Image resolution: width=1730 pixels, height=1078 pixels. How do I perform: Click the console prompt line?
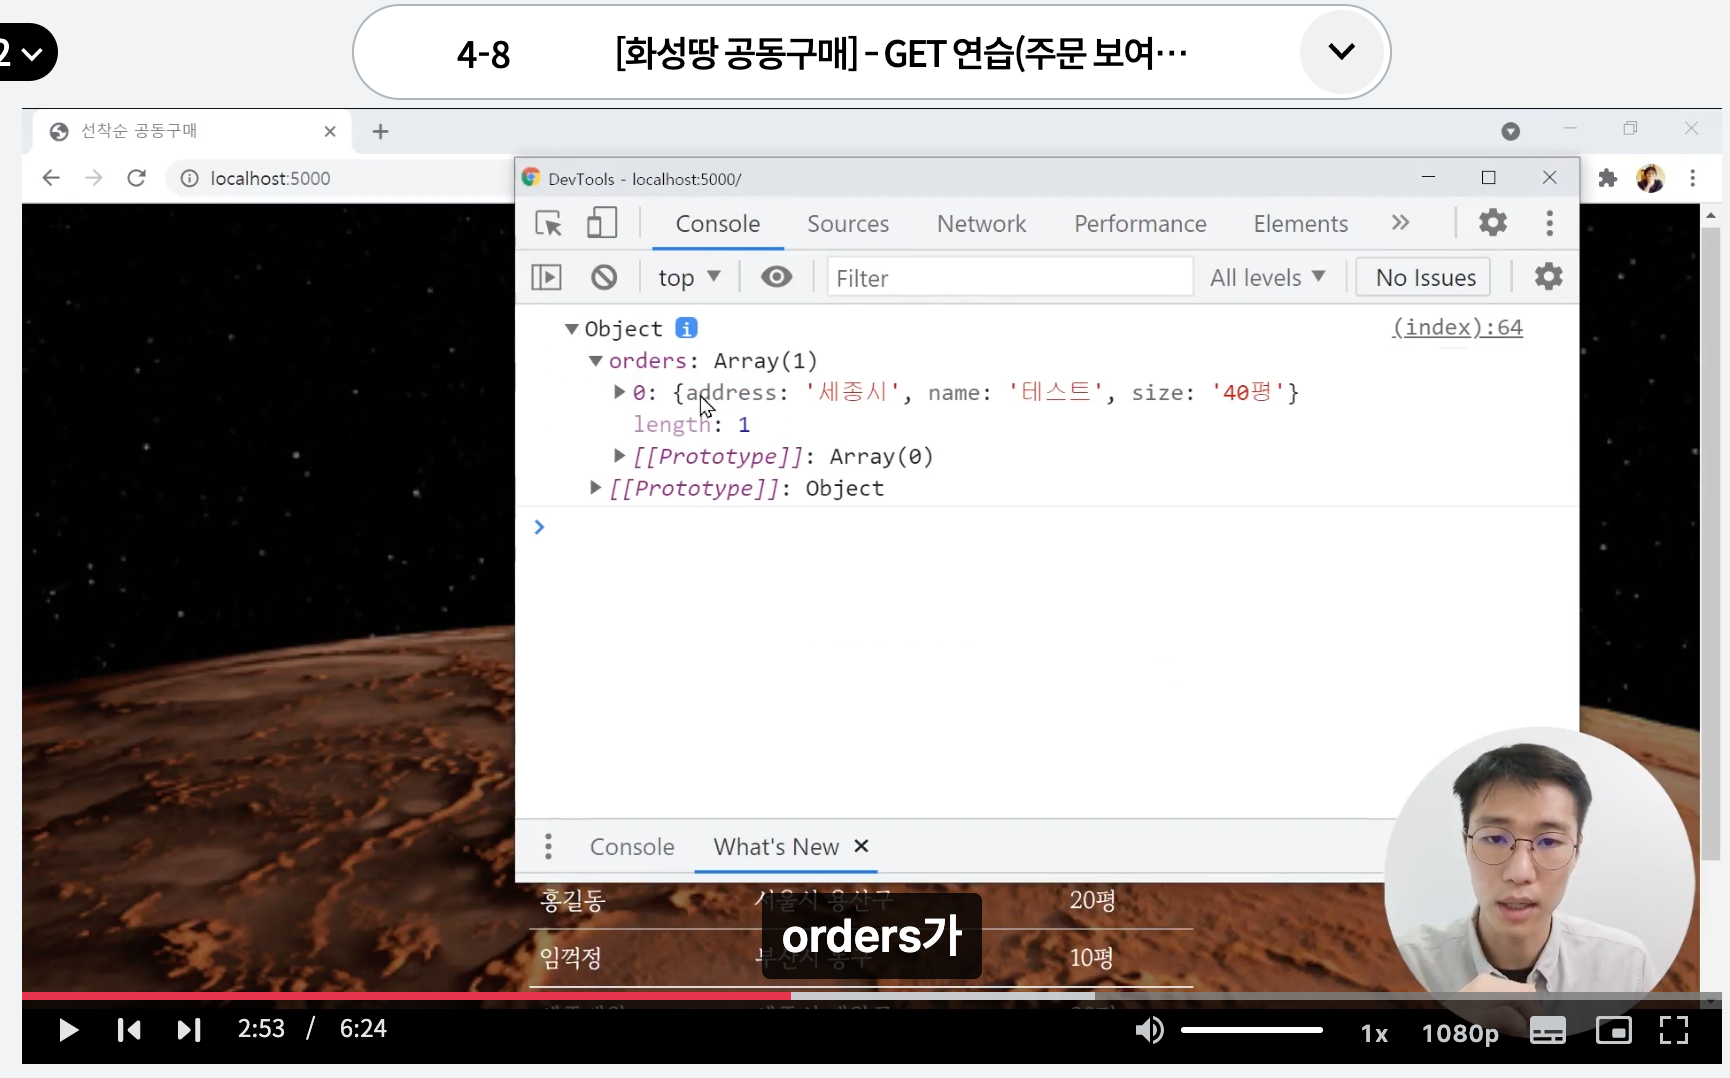click(1047, 527)
